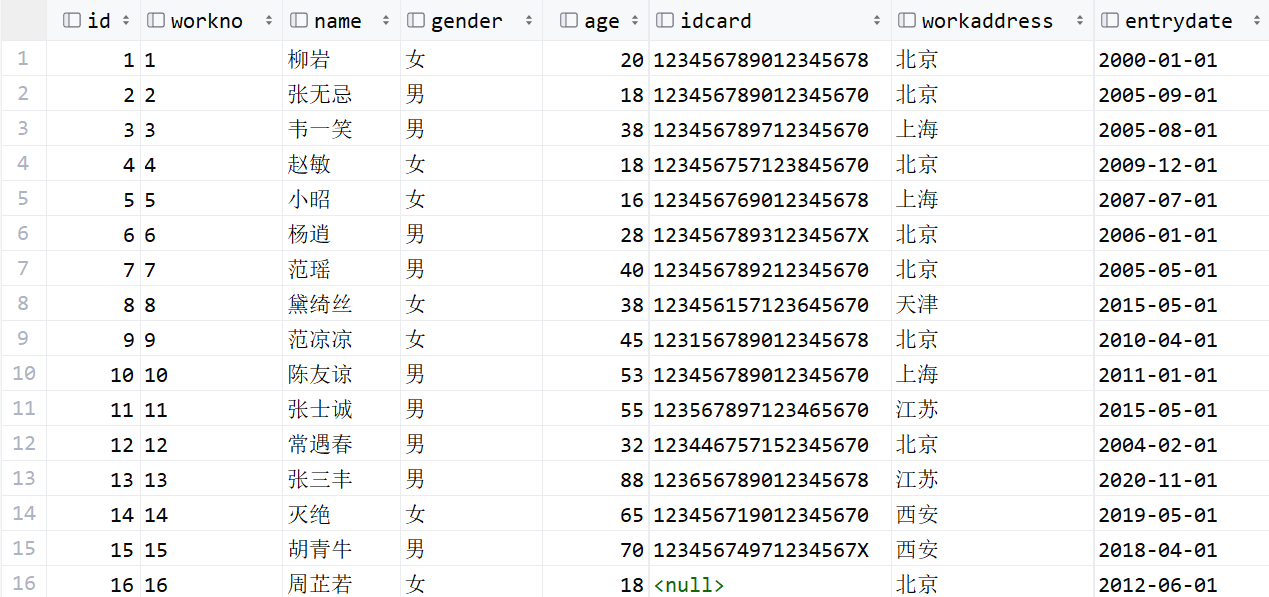This screenshot has height=597, width=1269.
Task: Click entrydate cell 2009-12-01
Action: tap(1158, 165)
